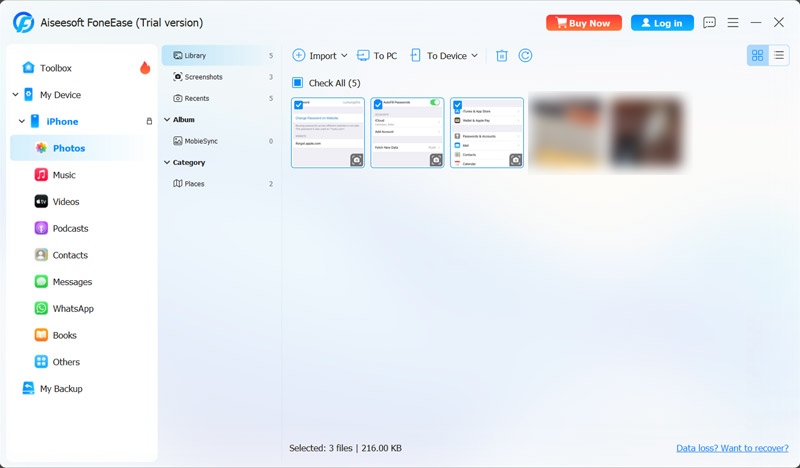Collapse the iPhone tree node
800x468 pixels.
coord(21,121)
